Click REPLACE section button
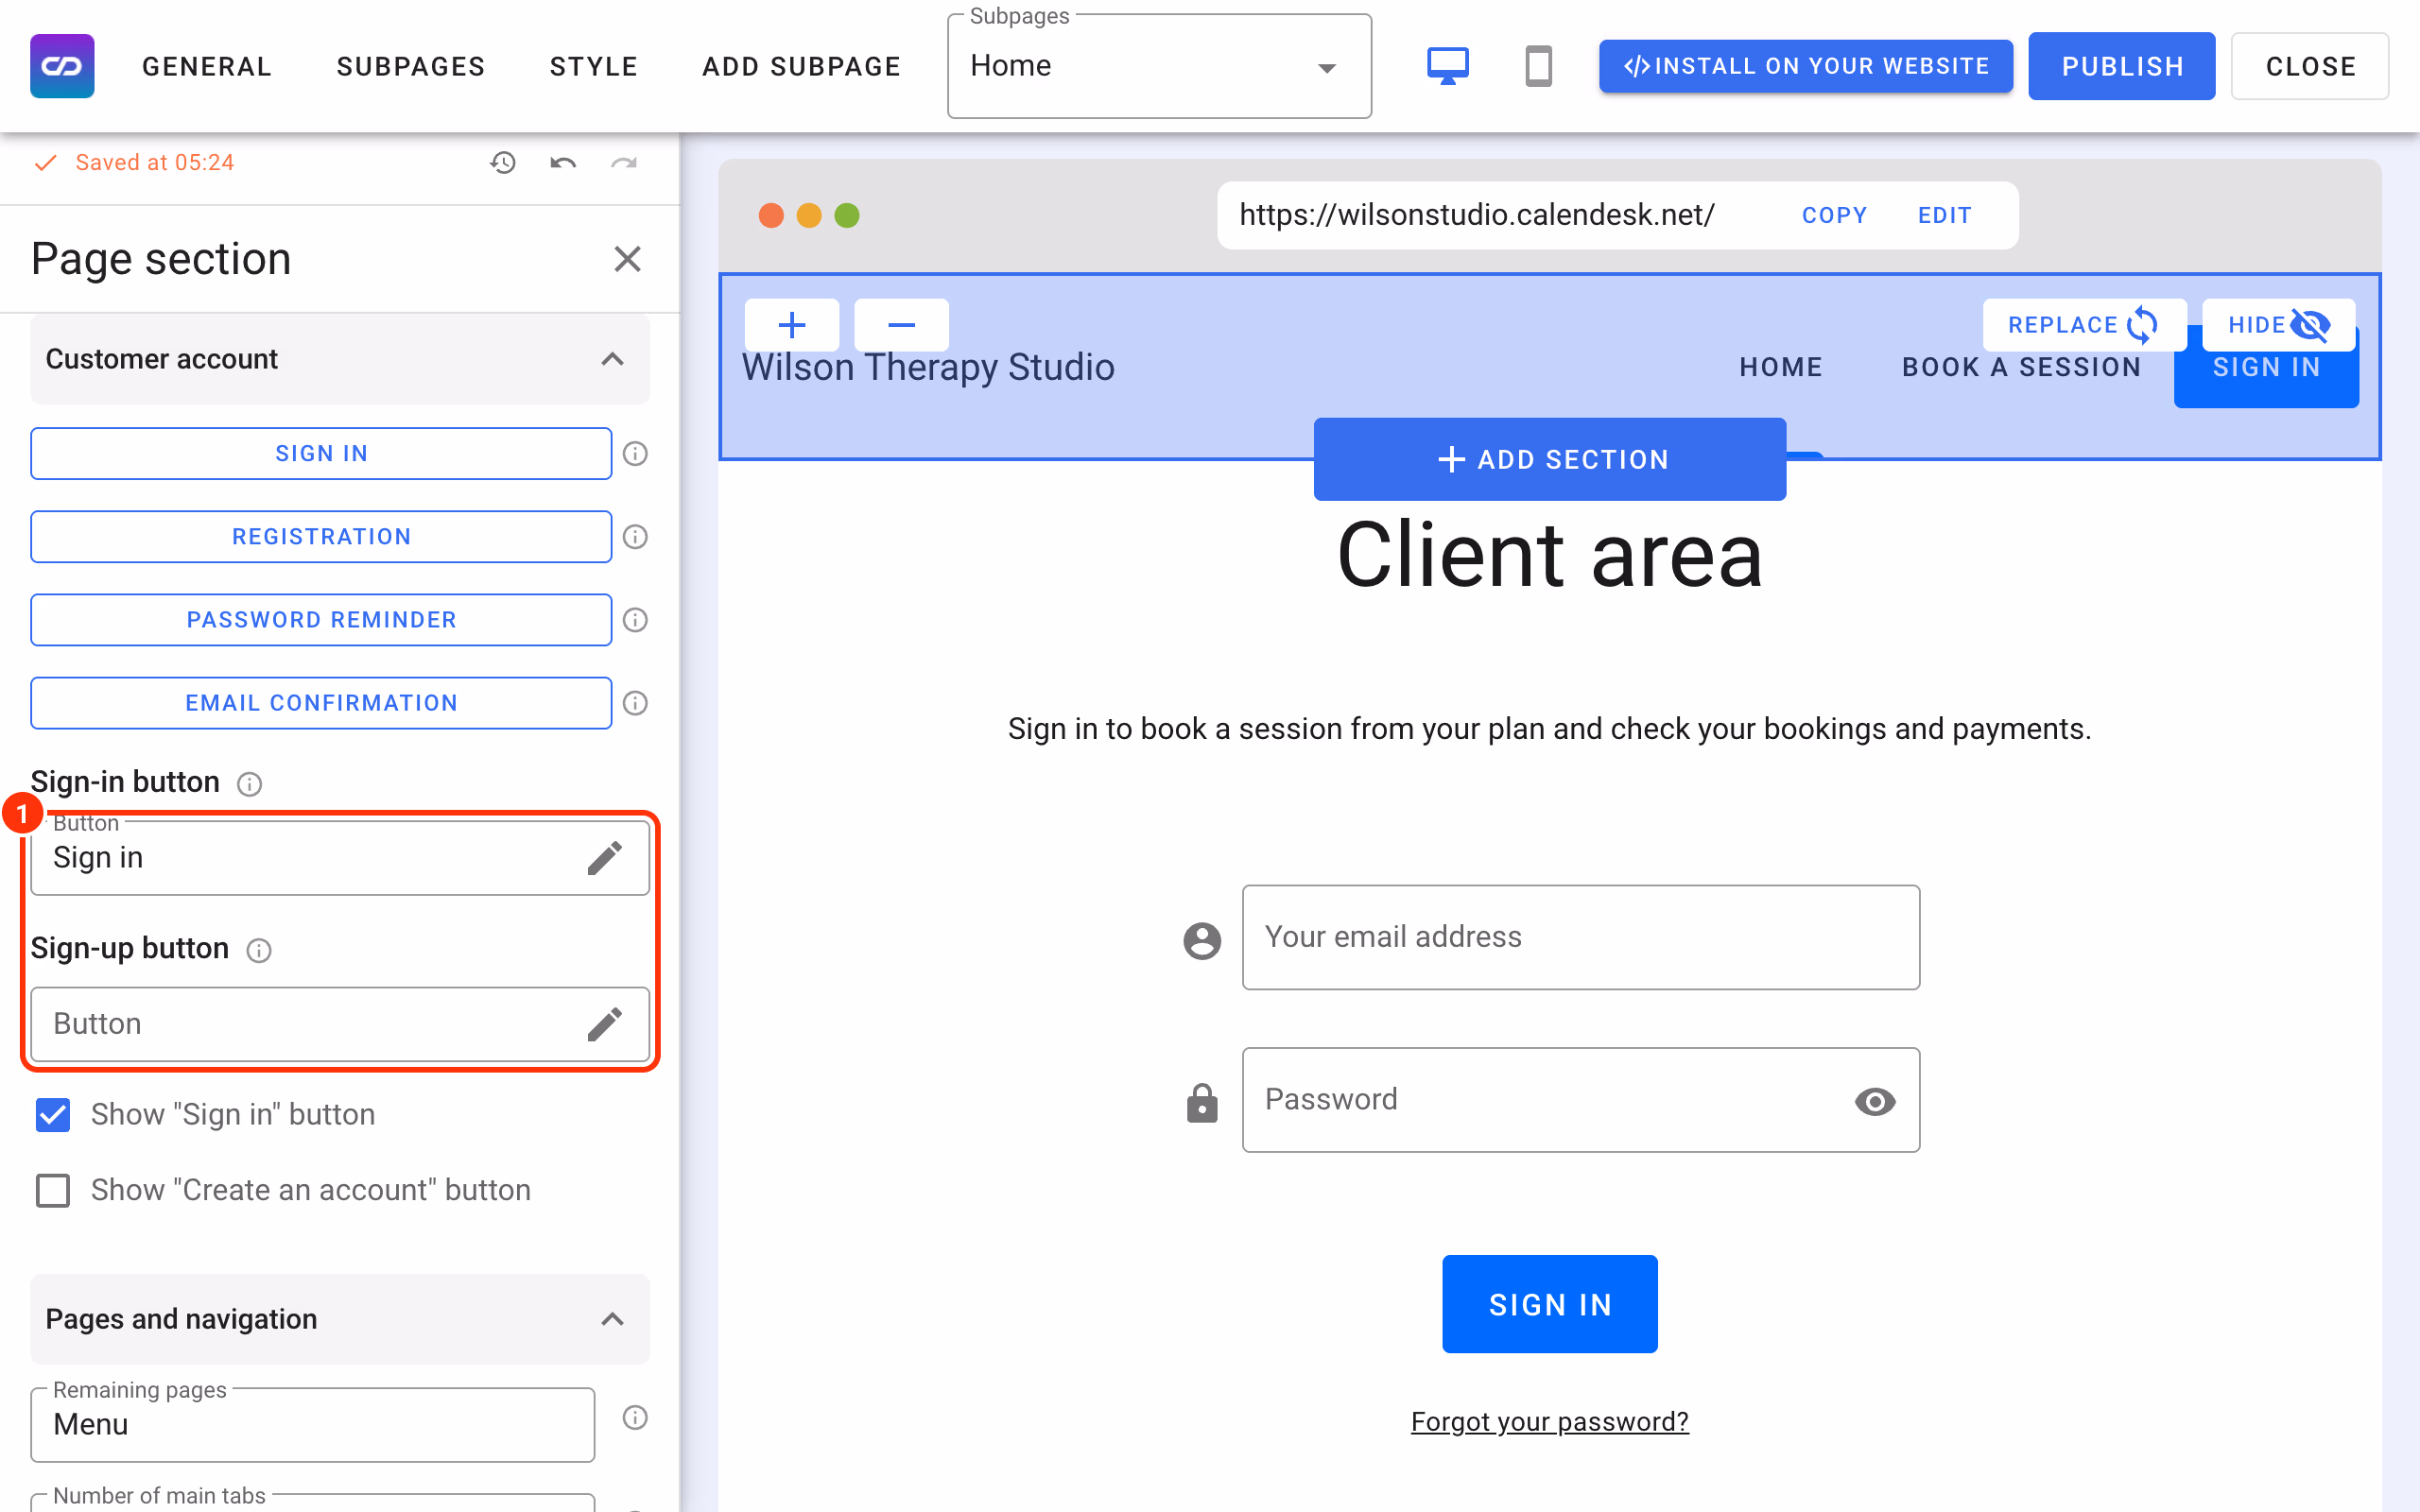The height and width of the screenshot is (1512, 2420). pyautogui.click(x=2084, y=325)
